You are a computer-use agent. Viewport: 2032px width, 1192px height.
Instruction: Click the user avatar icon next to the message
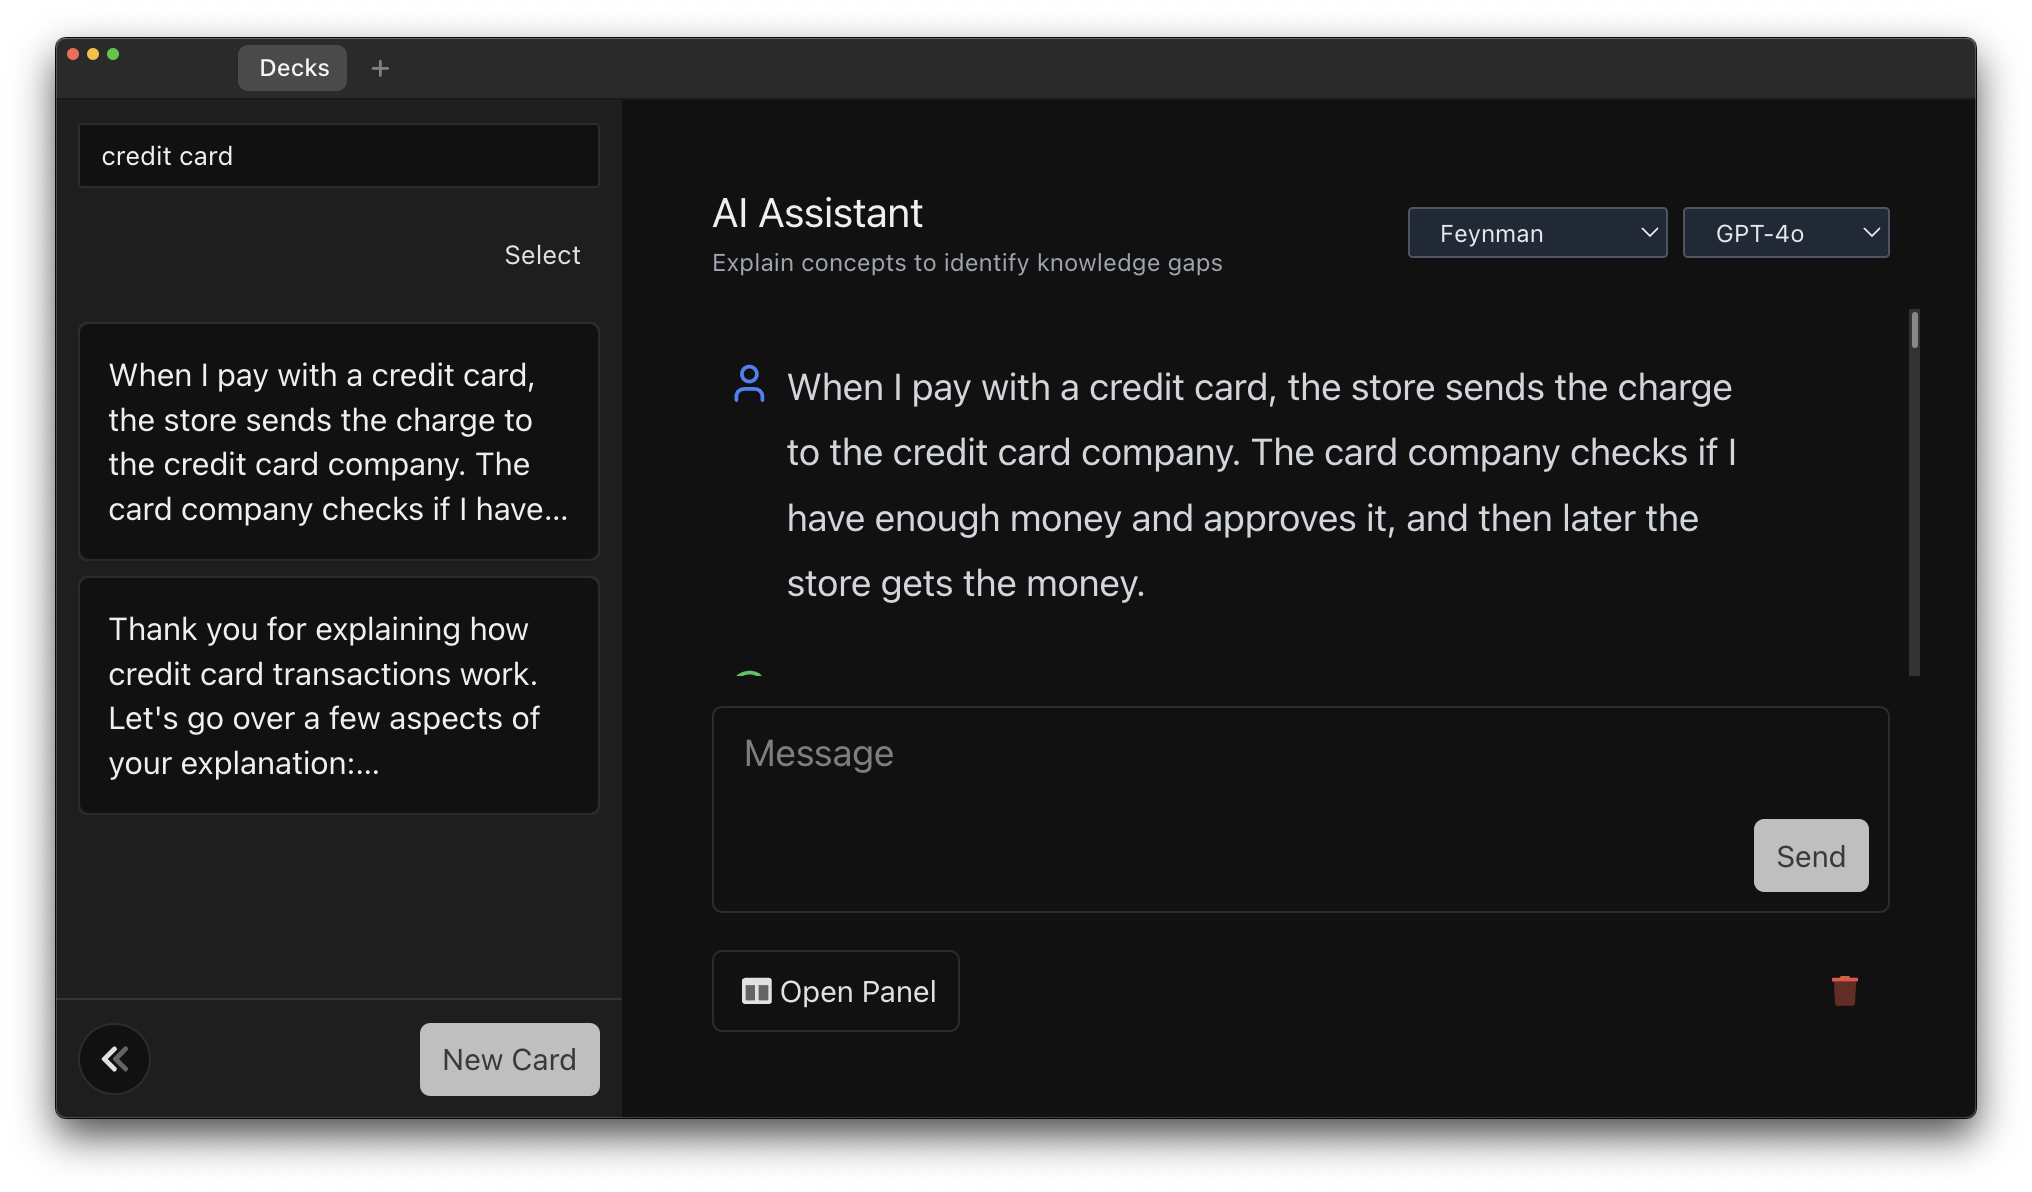(748, 385)
